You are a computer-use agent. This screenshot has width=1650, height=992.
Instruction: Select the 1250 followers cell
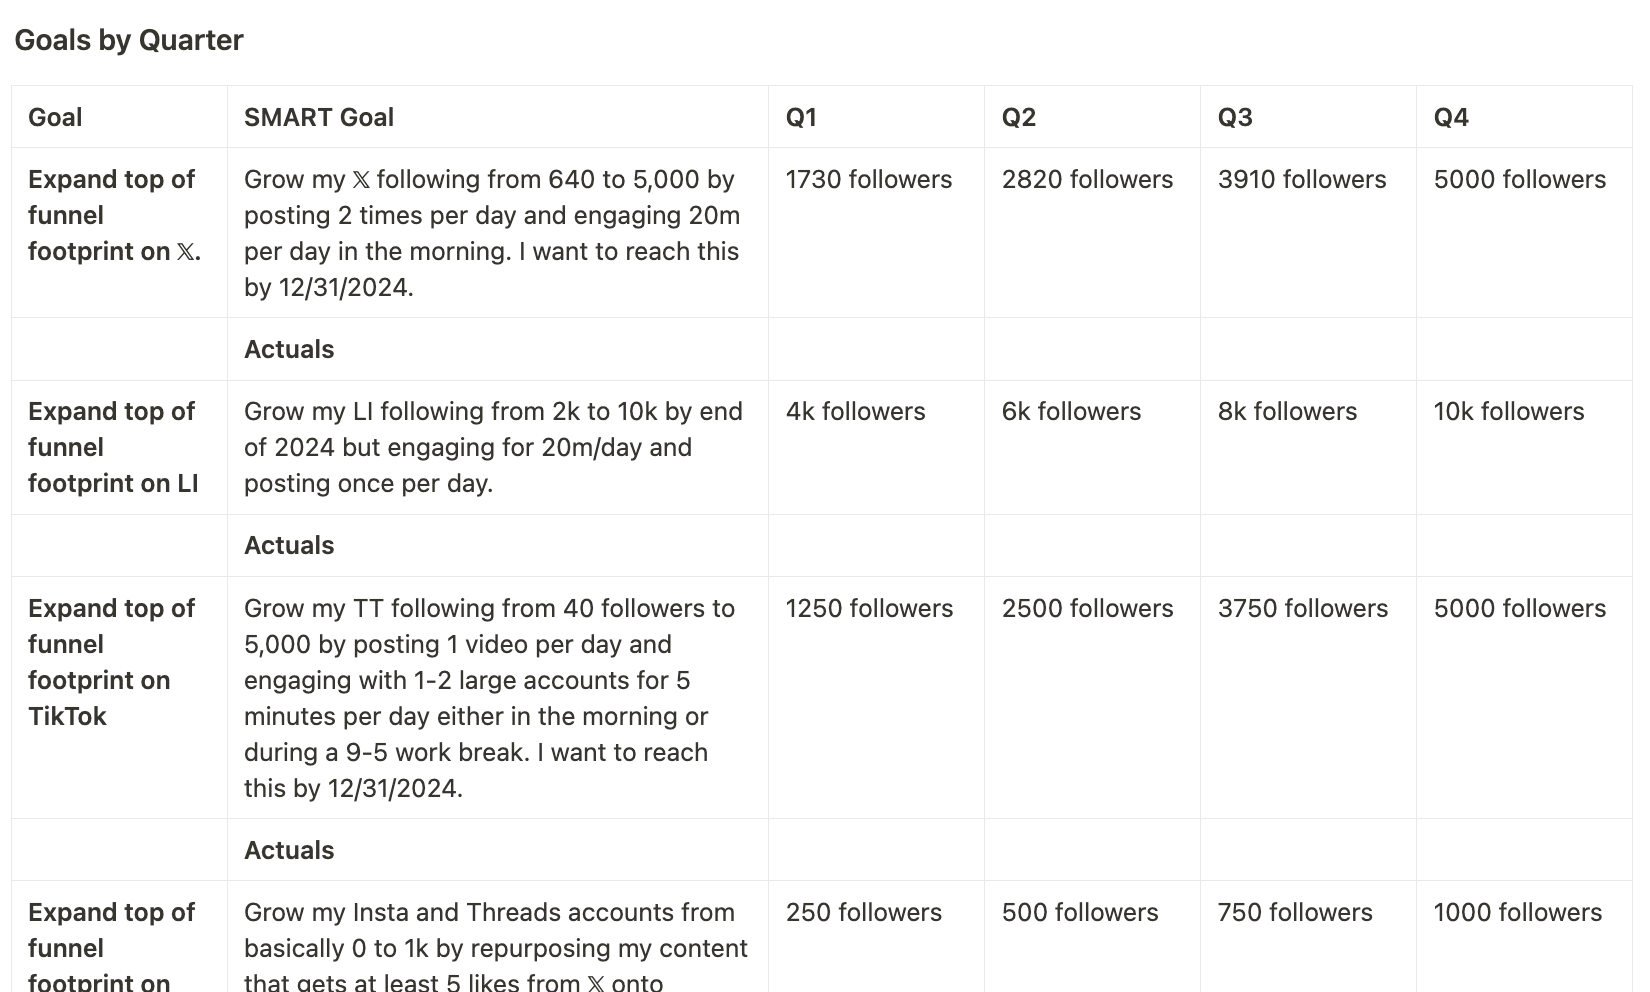tap(877, 698)
